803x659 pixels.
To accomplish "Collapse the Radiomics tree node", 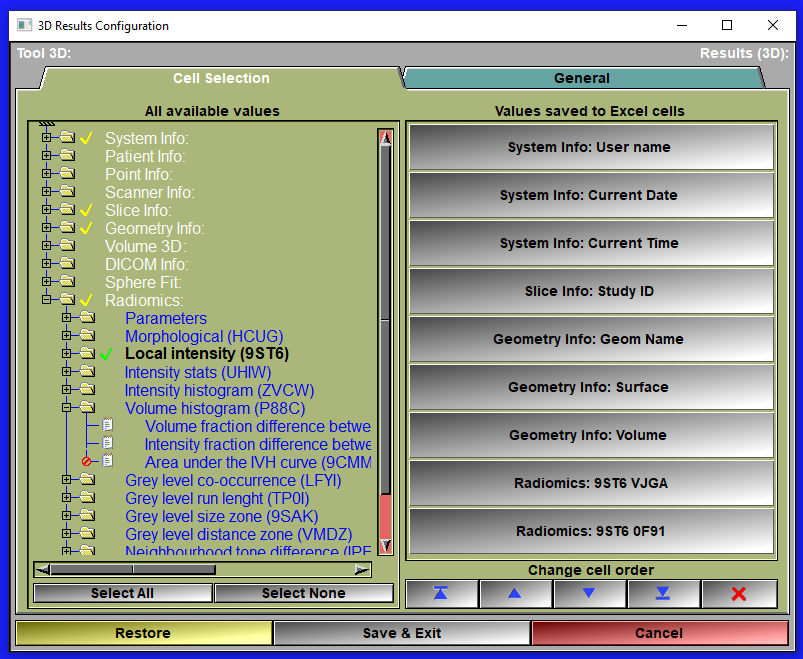I will tap(47, 300).
